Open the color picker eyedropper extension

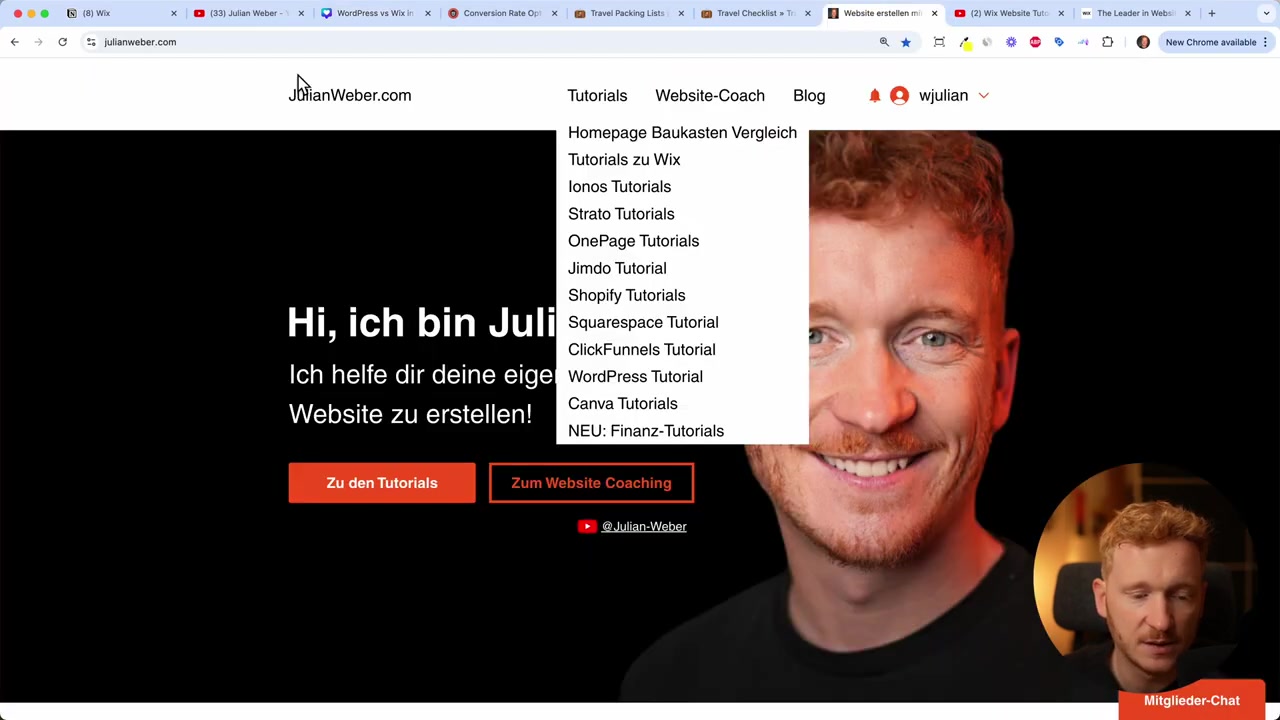[x=964, y=42]
